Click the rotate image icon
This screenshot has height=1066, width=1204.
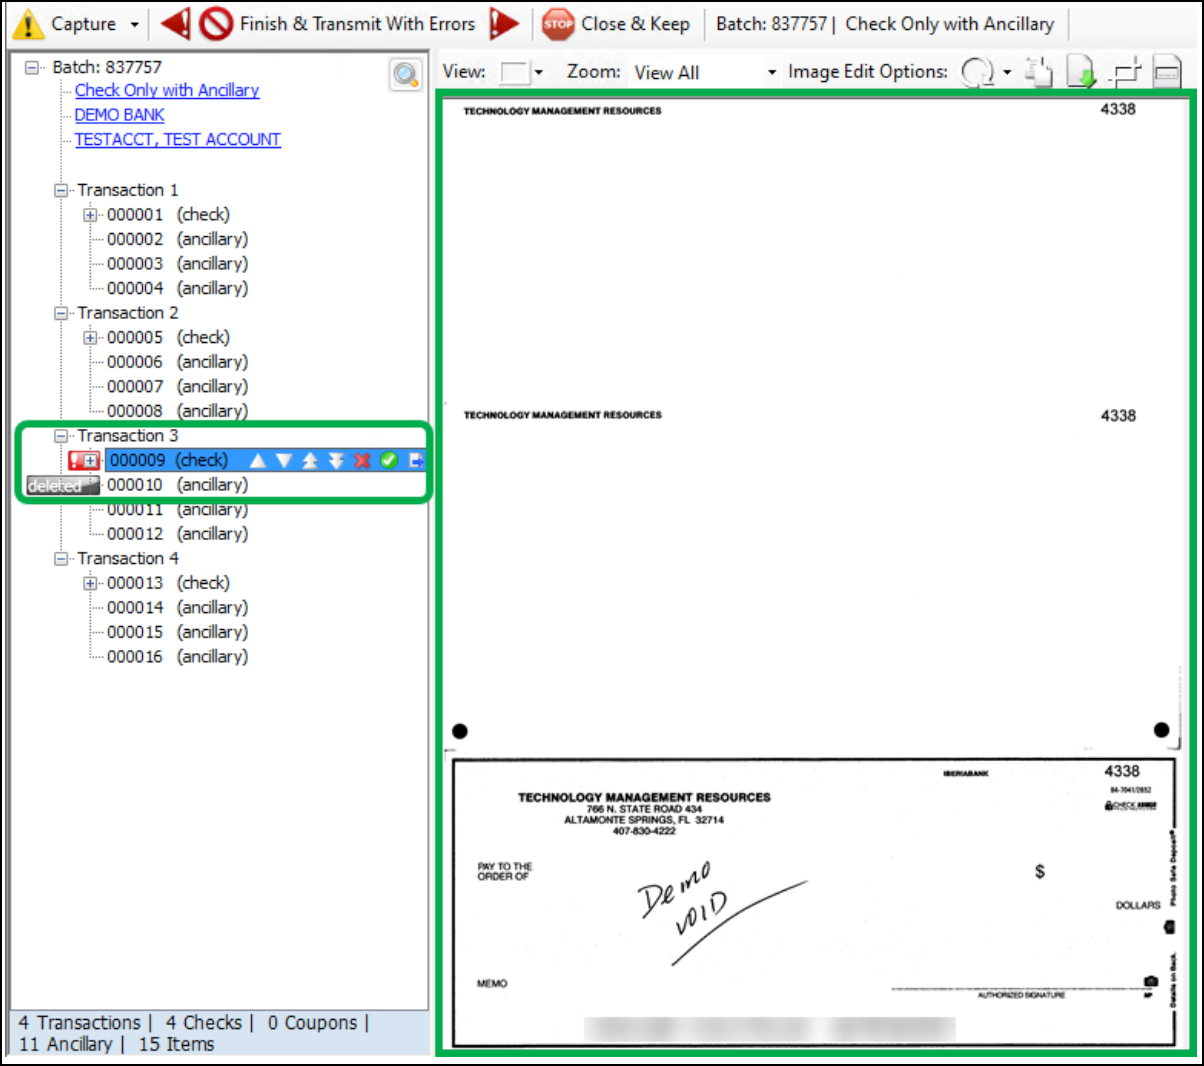976,72
